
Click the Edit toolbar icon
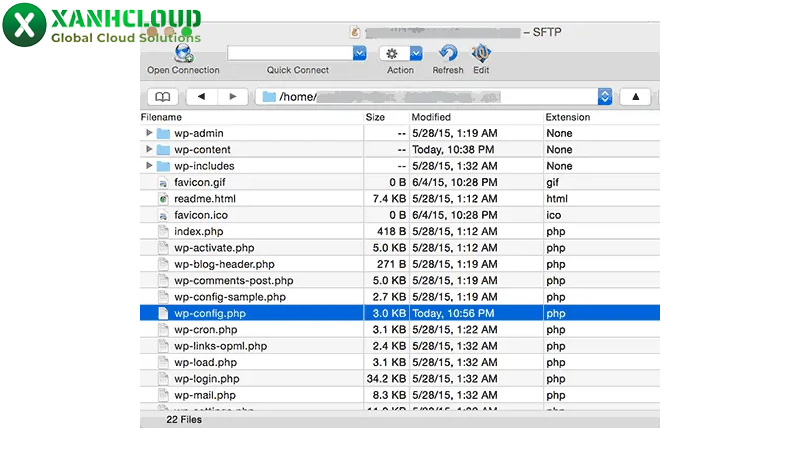(x=481, y=53)
